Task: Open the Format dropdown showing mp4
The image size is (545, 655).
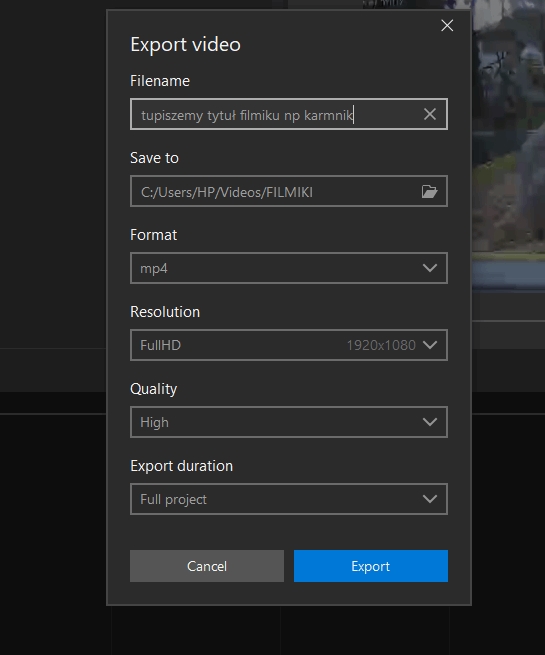Action: [x=289, y=268]
